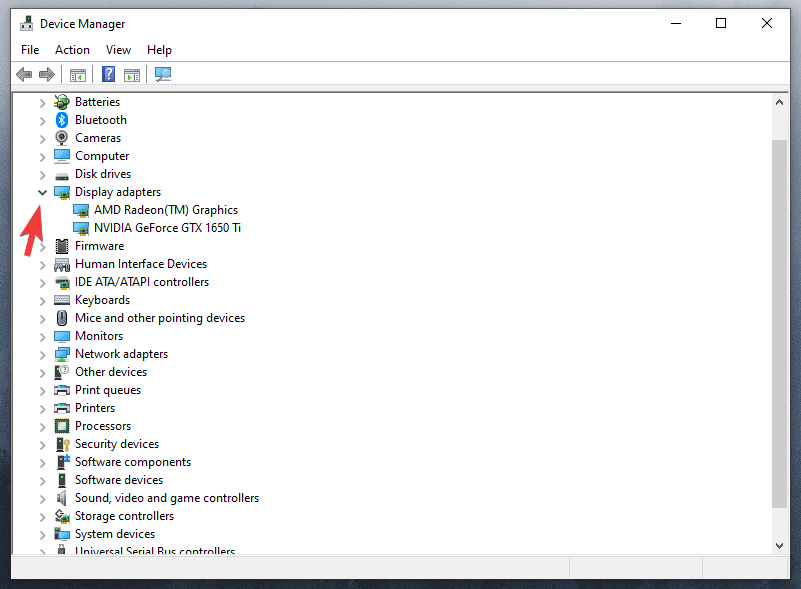Select the NVIDIA GeForce GTX 1650 Ti icon
The image size is (801, 589).
81,228
